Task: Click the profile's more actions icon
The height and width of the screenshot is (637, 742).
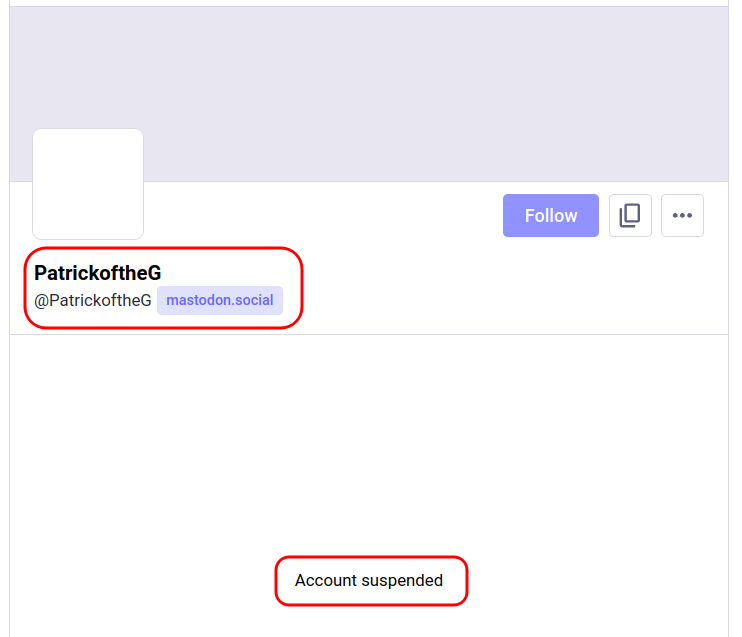Action: 682,216
